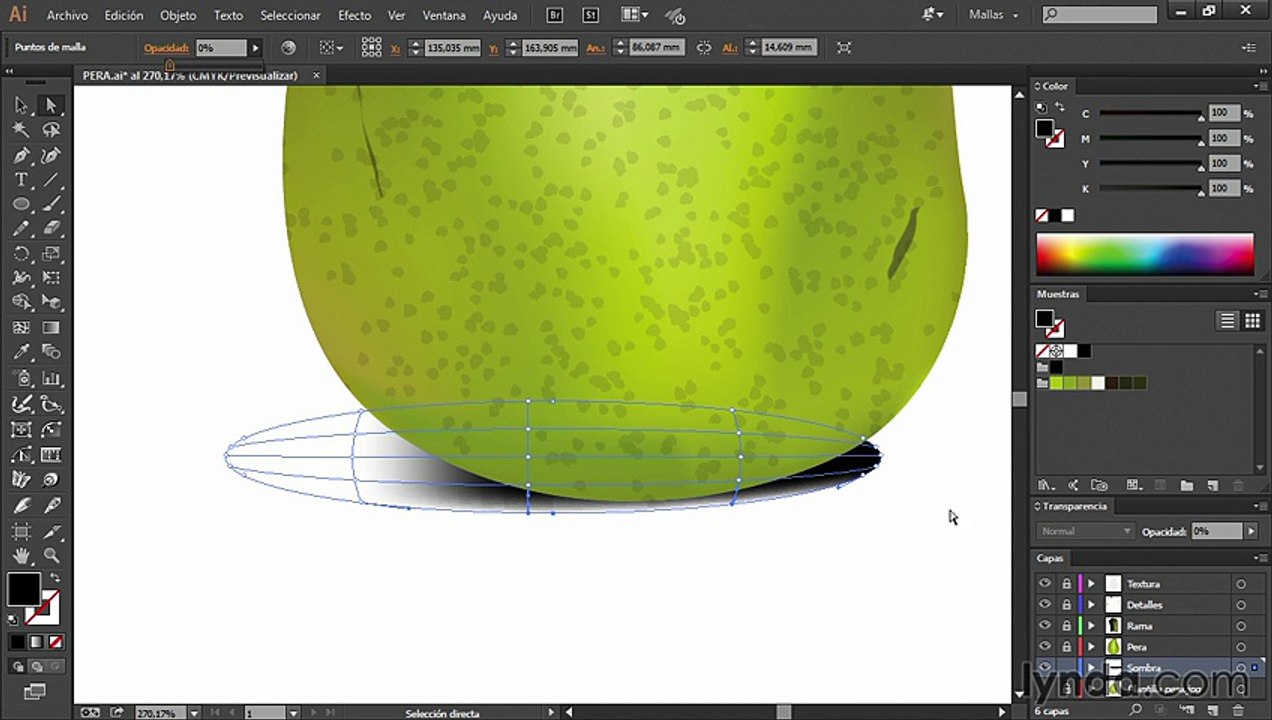Select the Scale tool
The image size is (1272, 720).
coord(50,254)
